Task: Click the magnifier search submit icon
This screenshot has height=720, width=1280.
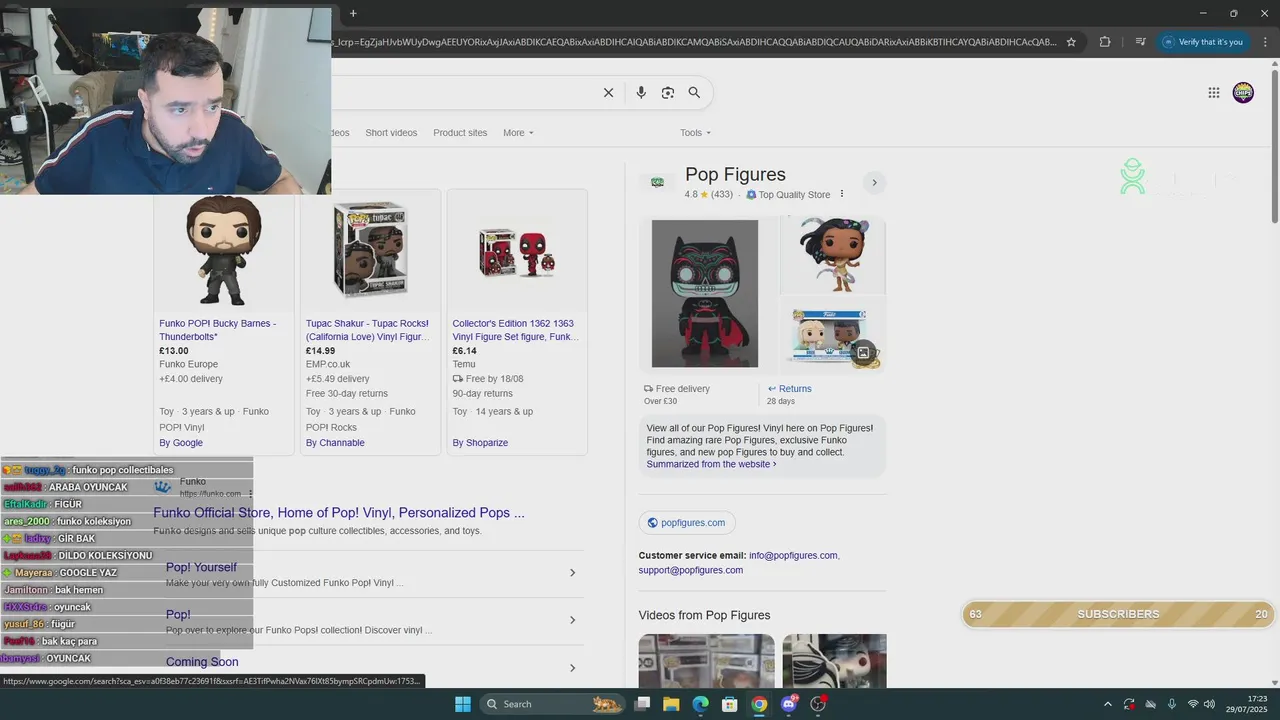Action: click(x=694, y=93)
